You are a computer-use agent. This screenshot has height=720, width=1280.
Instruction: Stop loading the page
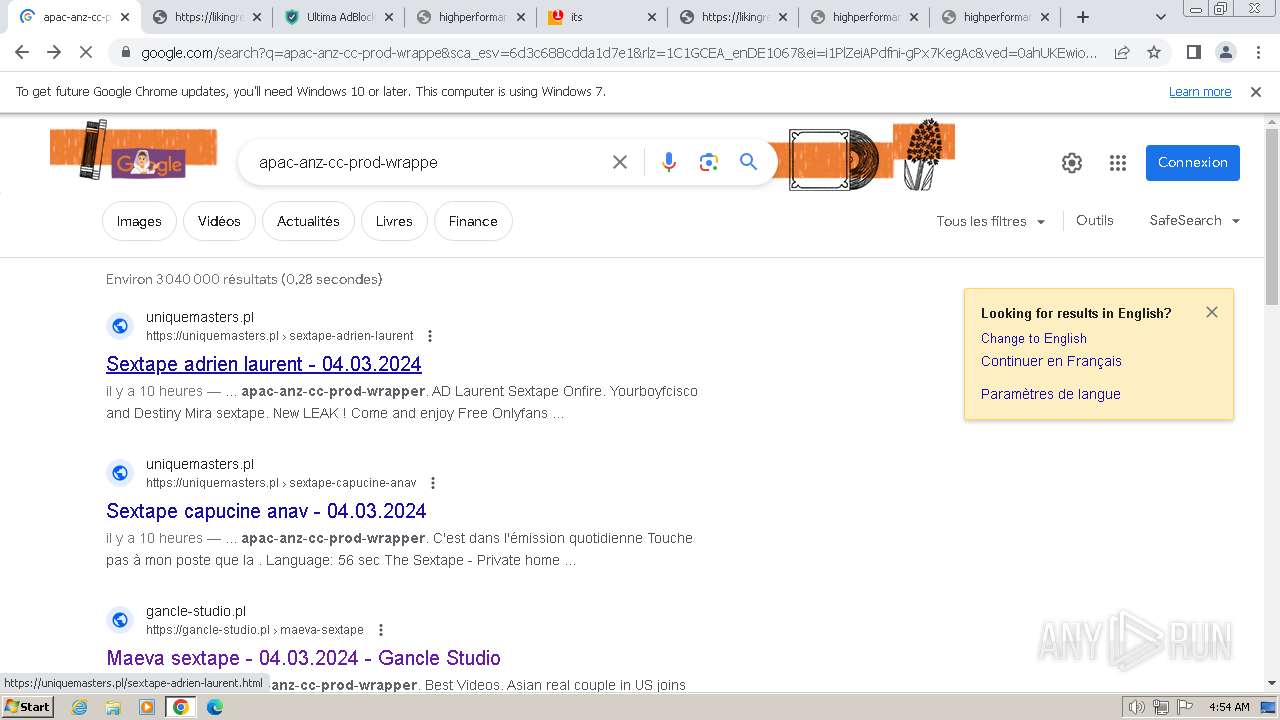click(x=86, y=53)
